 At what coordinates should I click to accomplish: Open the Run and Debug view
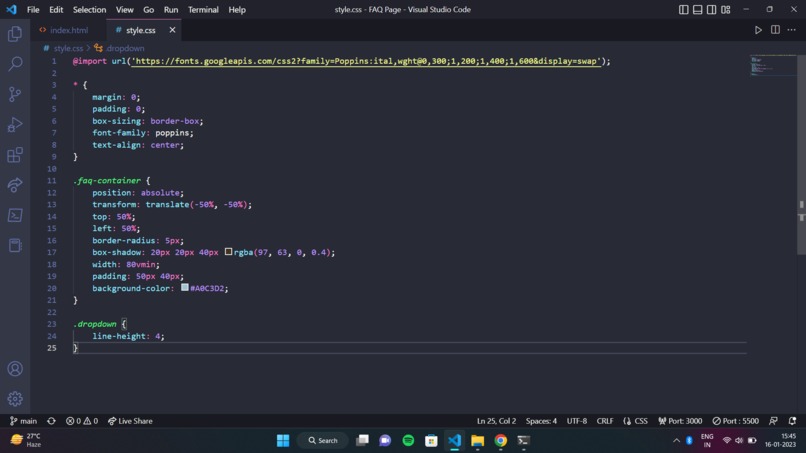click(15, 124)
